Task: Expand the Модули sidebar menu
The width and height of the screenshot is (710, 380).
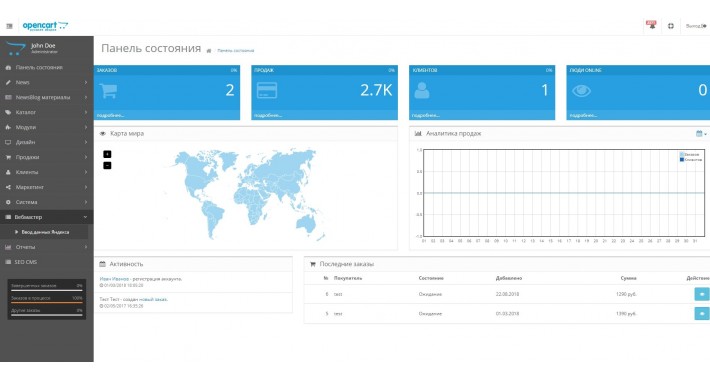Action: point(47,127)
